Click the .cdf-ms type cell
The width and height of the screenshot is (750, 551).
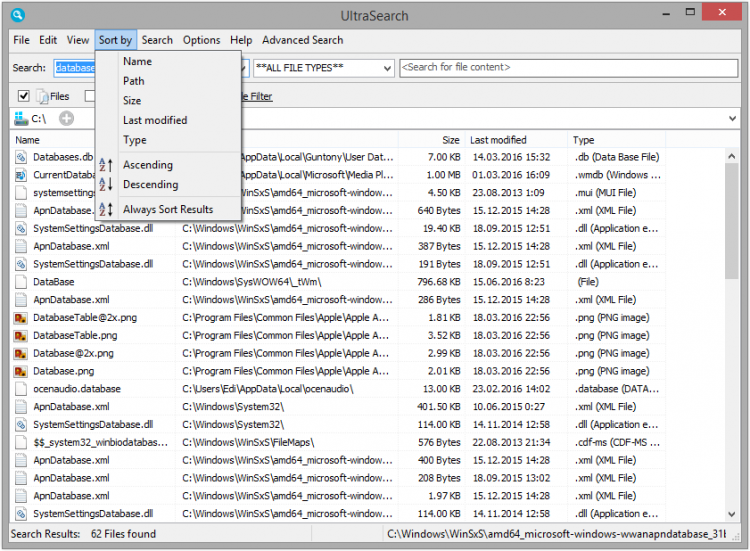(617, 442)
